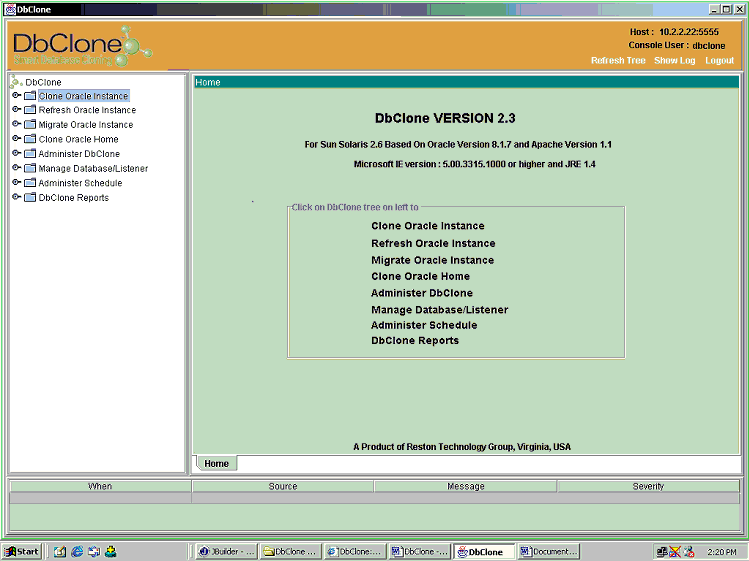Click Migrate Oracle Instance text in home panel
749x561 pixels.
click(433, 260)
